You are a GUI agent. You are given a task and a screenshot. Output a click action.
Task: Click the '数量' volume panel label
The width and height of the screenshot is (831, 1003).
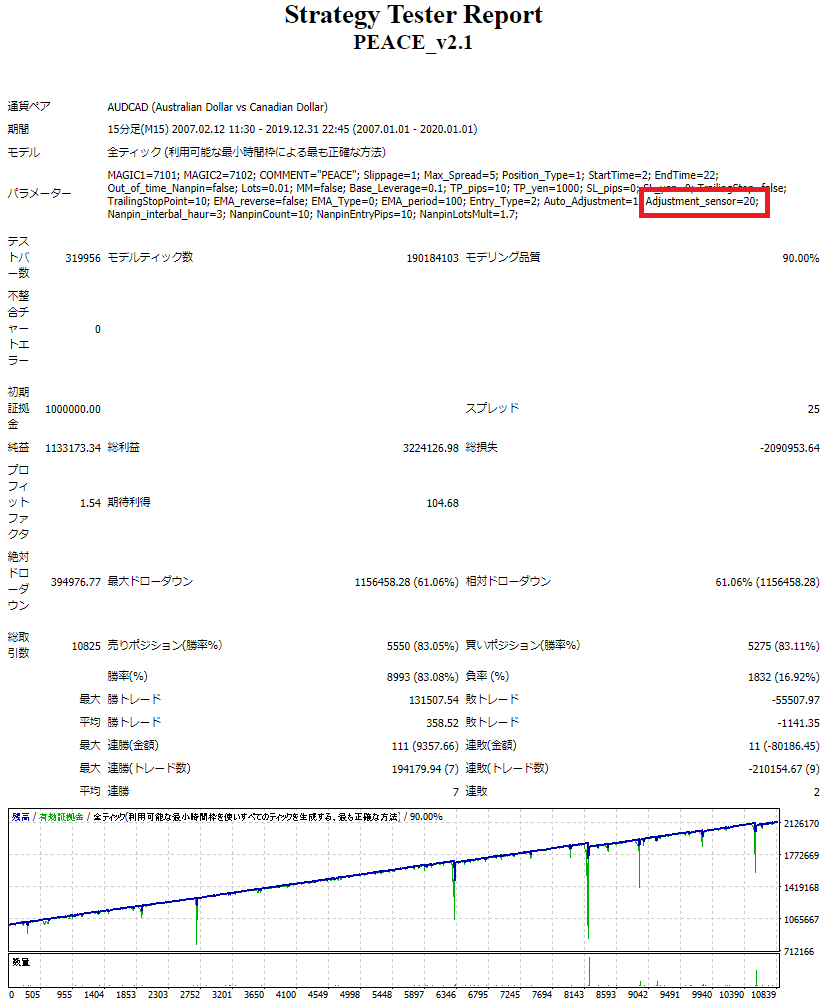[x=21, y=962]
